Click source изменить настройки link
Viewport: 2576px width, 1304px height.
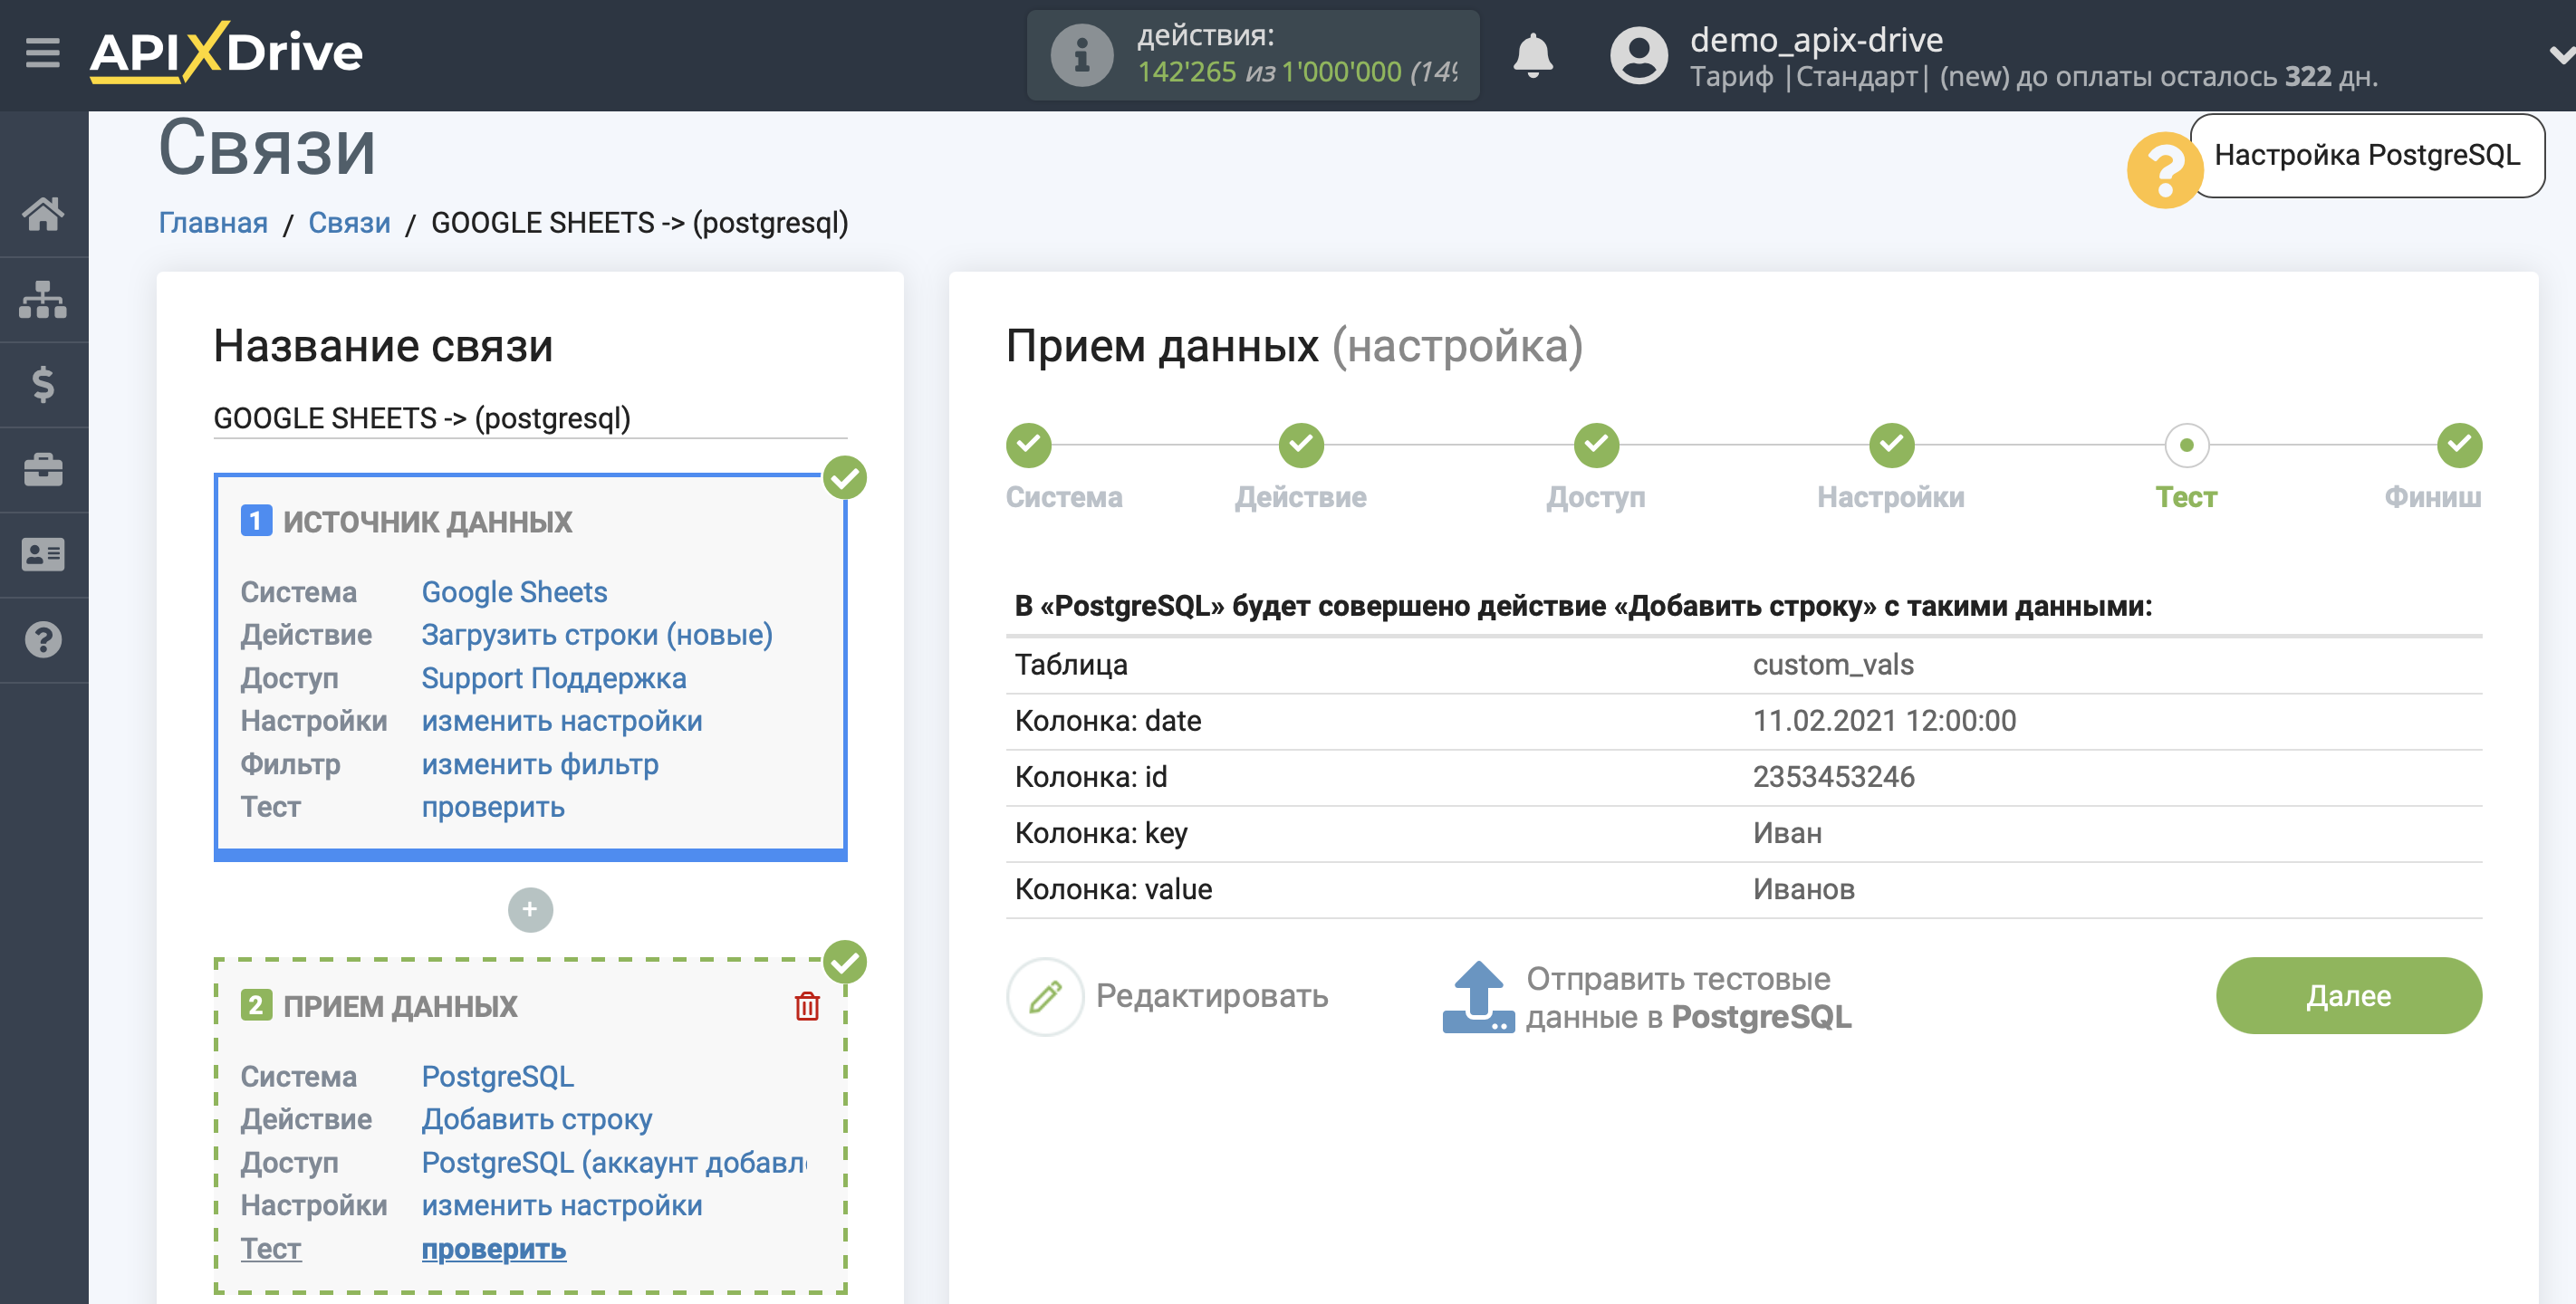[562, 721]
